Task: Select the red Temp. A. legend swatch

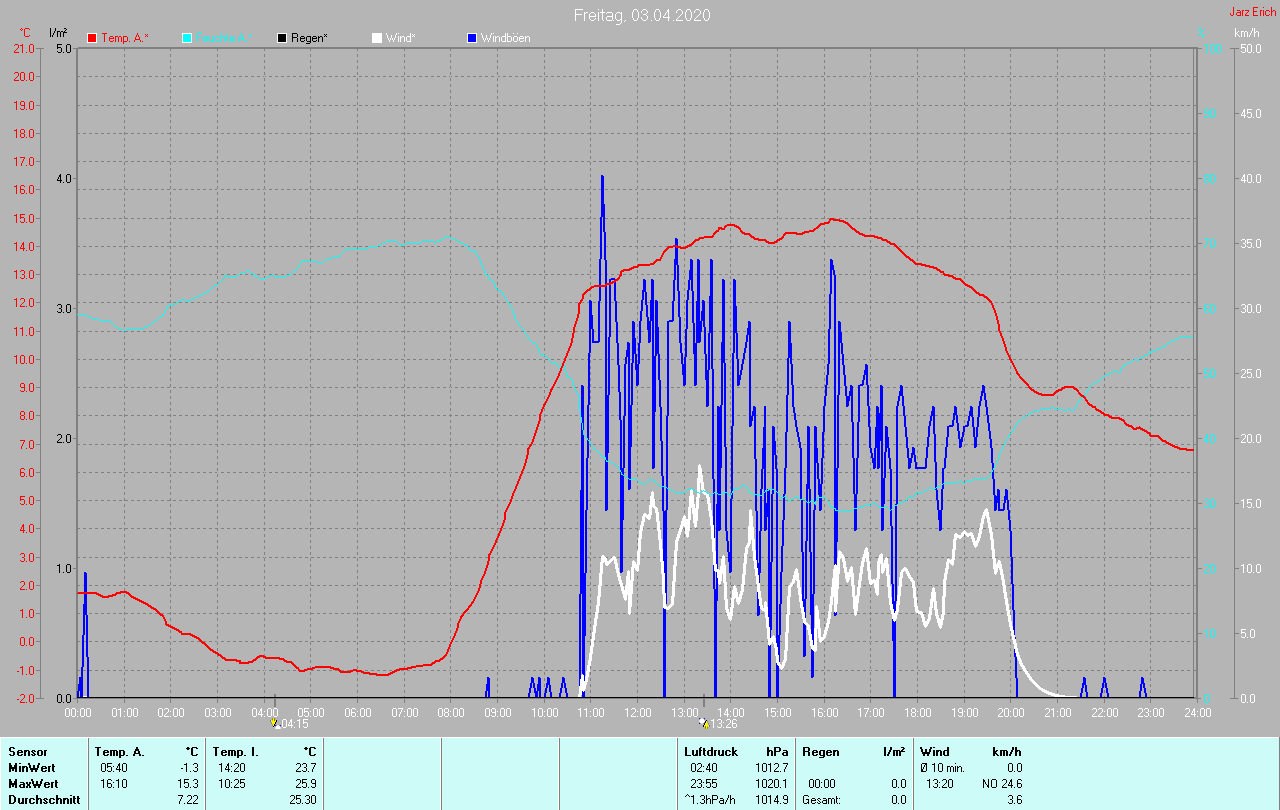Action: 92,38
